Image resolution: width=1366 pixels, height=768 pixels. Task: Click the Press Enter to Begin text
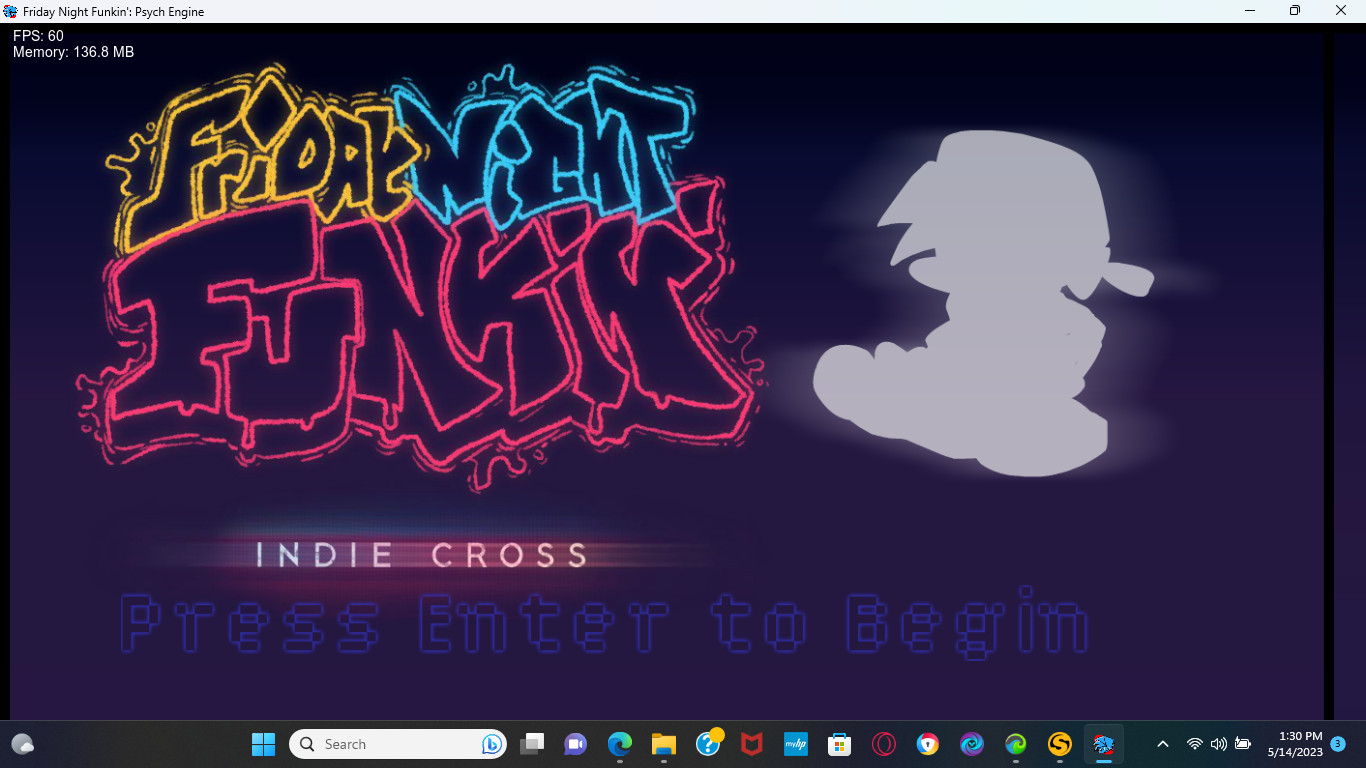click(605, 625)
